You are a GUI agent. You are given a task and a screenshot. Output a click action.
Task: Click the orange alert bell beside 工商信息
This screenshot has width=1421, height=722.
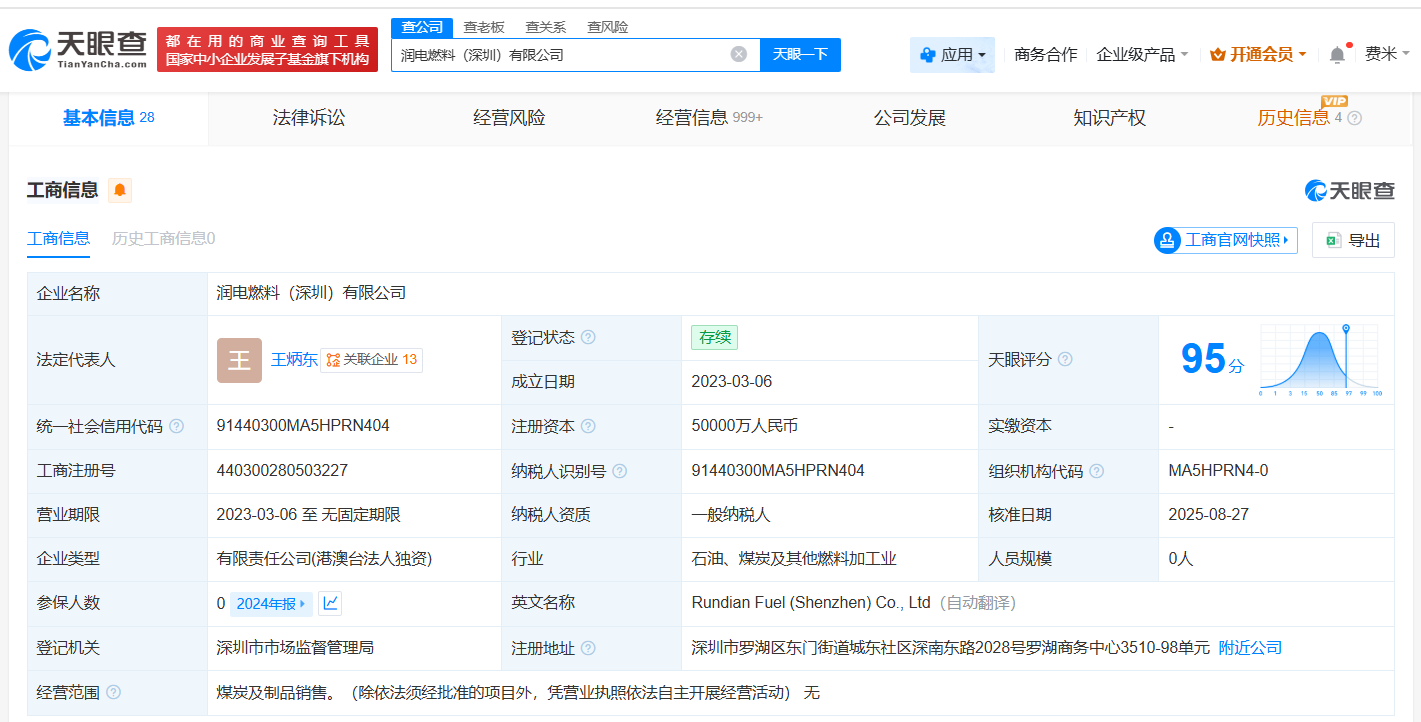[x=120, y=190]
